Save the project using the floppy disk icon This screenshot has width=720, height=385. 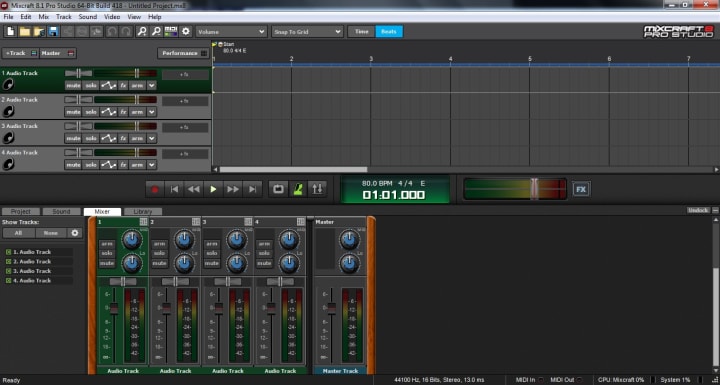[x=53, y=32]
